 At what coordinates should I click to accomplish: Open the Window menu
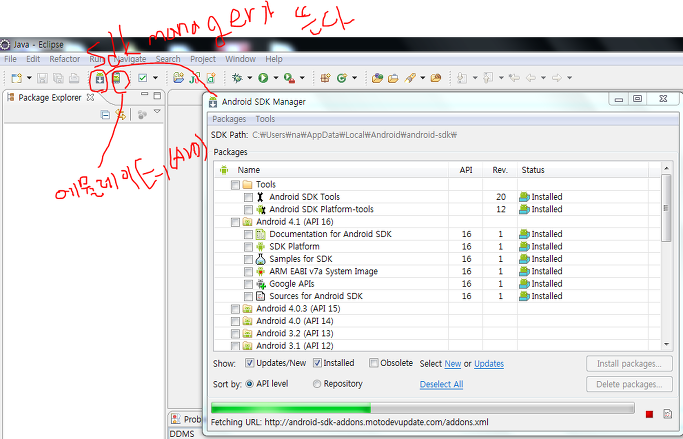click(240, 59)
